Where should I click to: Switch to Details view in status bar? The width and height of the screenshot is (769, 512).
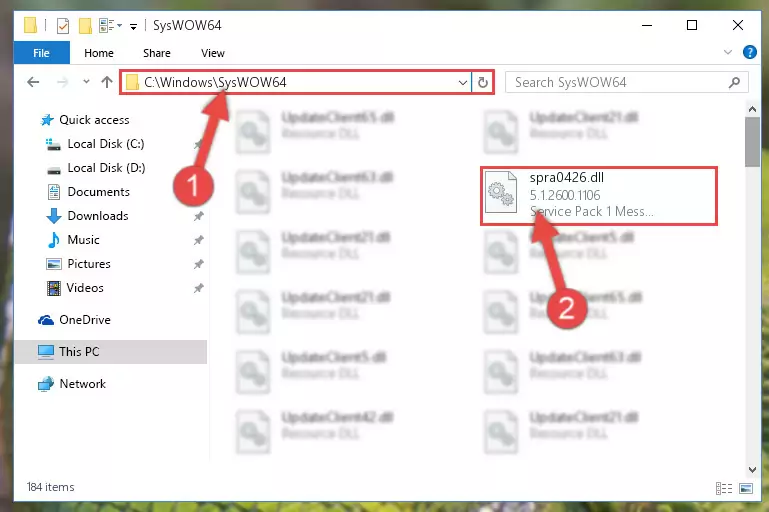tap(724, 488)
